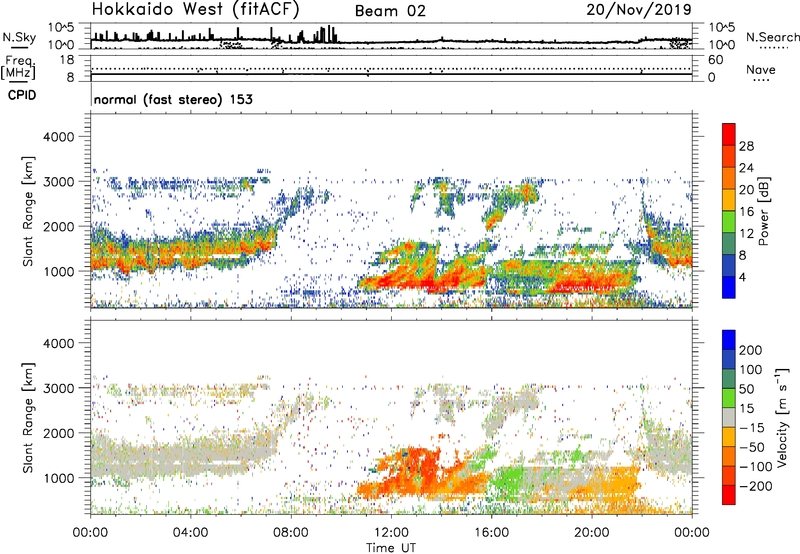Click power scale value '16'
The width and height of the screenshot is (800, 554).
point(746,212)
